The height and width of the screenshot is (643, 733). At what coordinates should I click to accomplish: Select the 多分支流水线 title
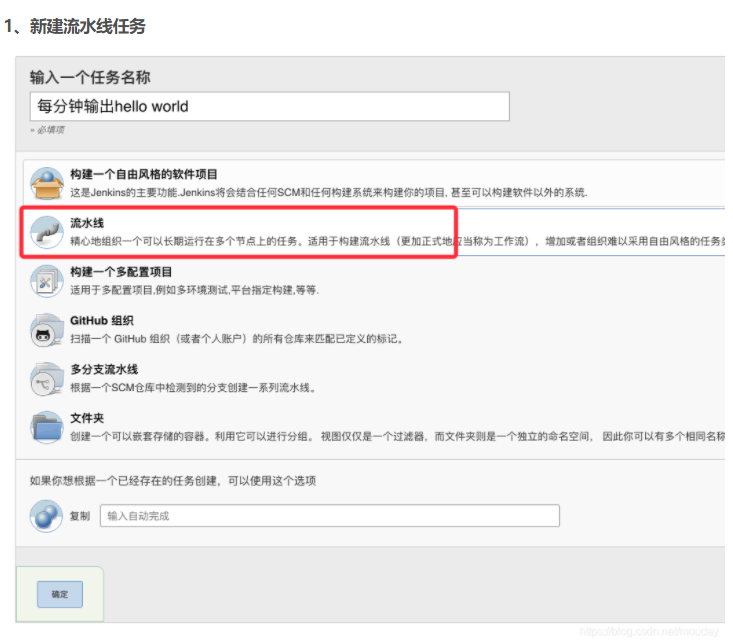(104, 369)
